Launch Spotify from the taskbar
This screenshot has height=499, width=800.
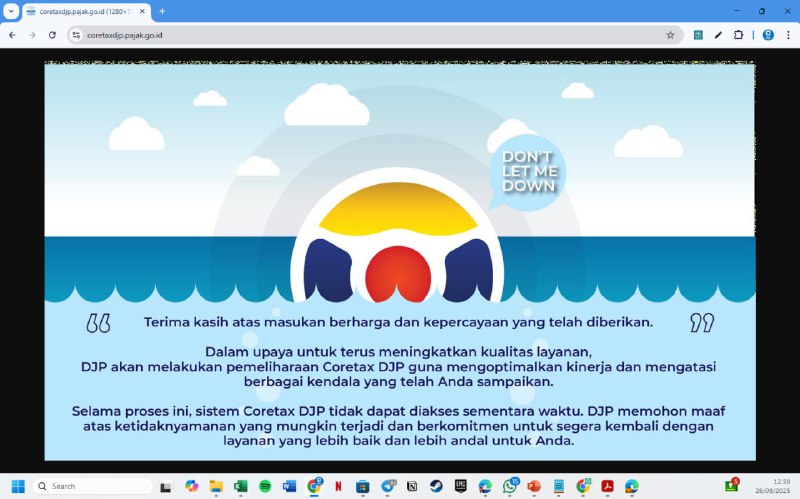[265, 486]
